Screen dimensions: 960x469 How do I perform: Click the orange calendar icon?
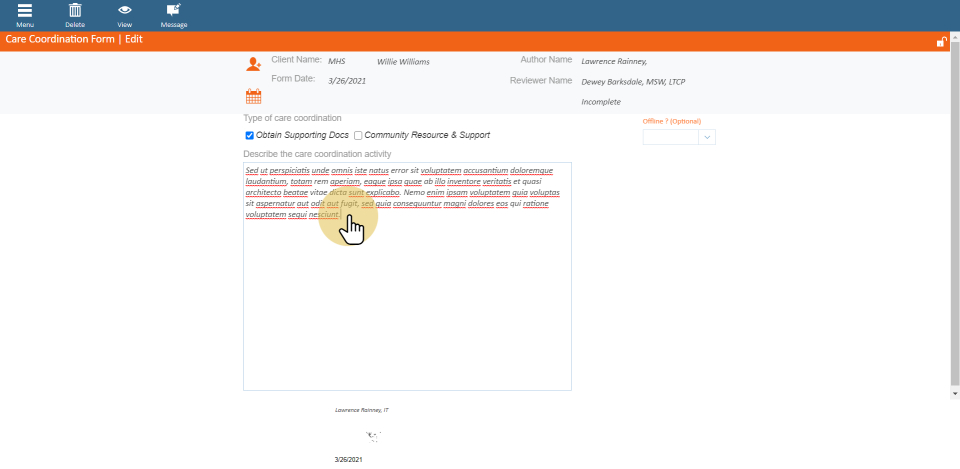pyautogui.click(x=253, y=97)
